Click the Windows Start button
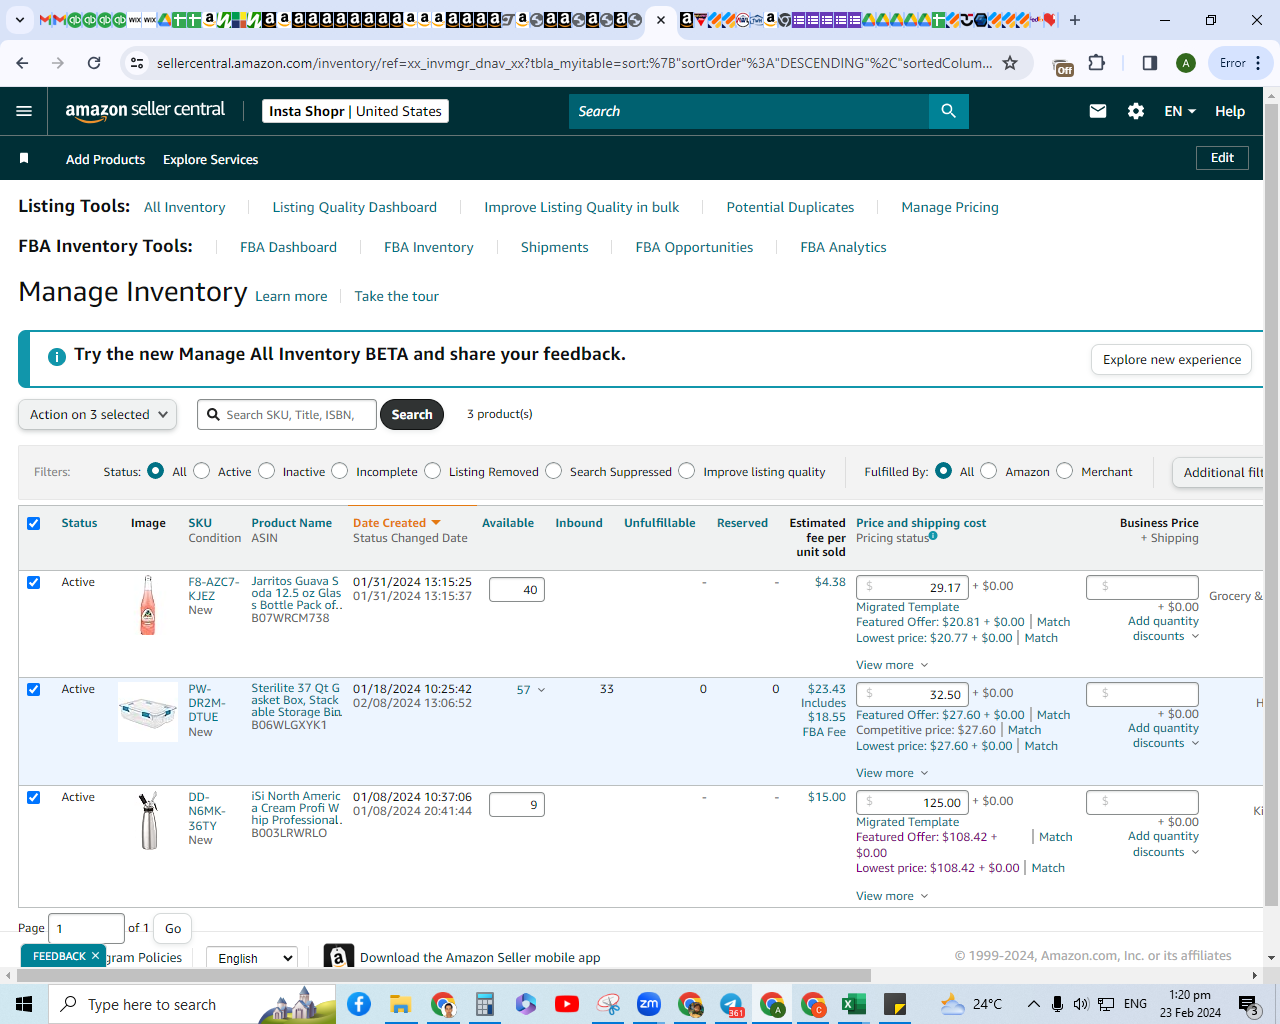 [x=24, y=1004]
